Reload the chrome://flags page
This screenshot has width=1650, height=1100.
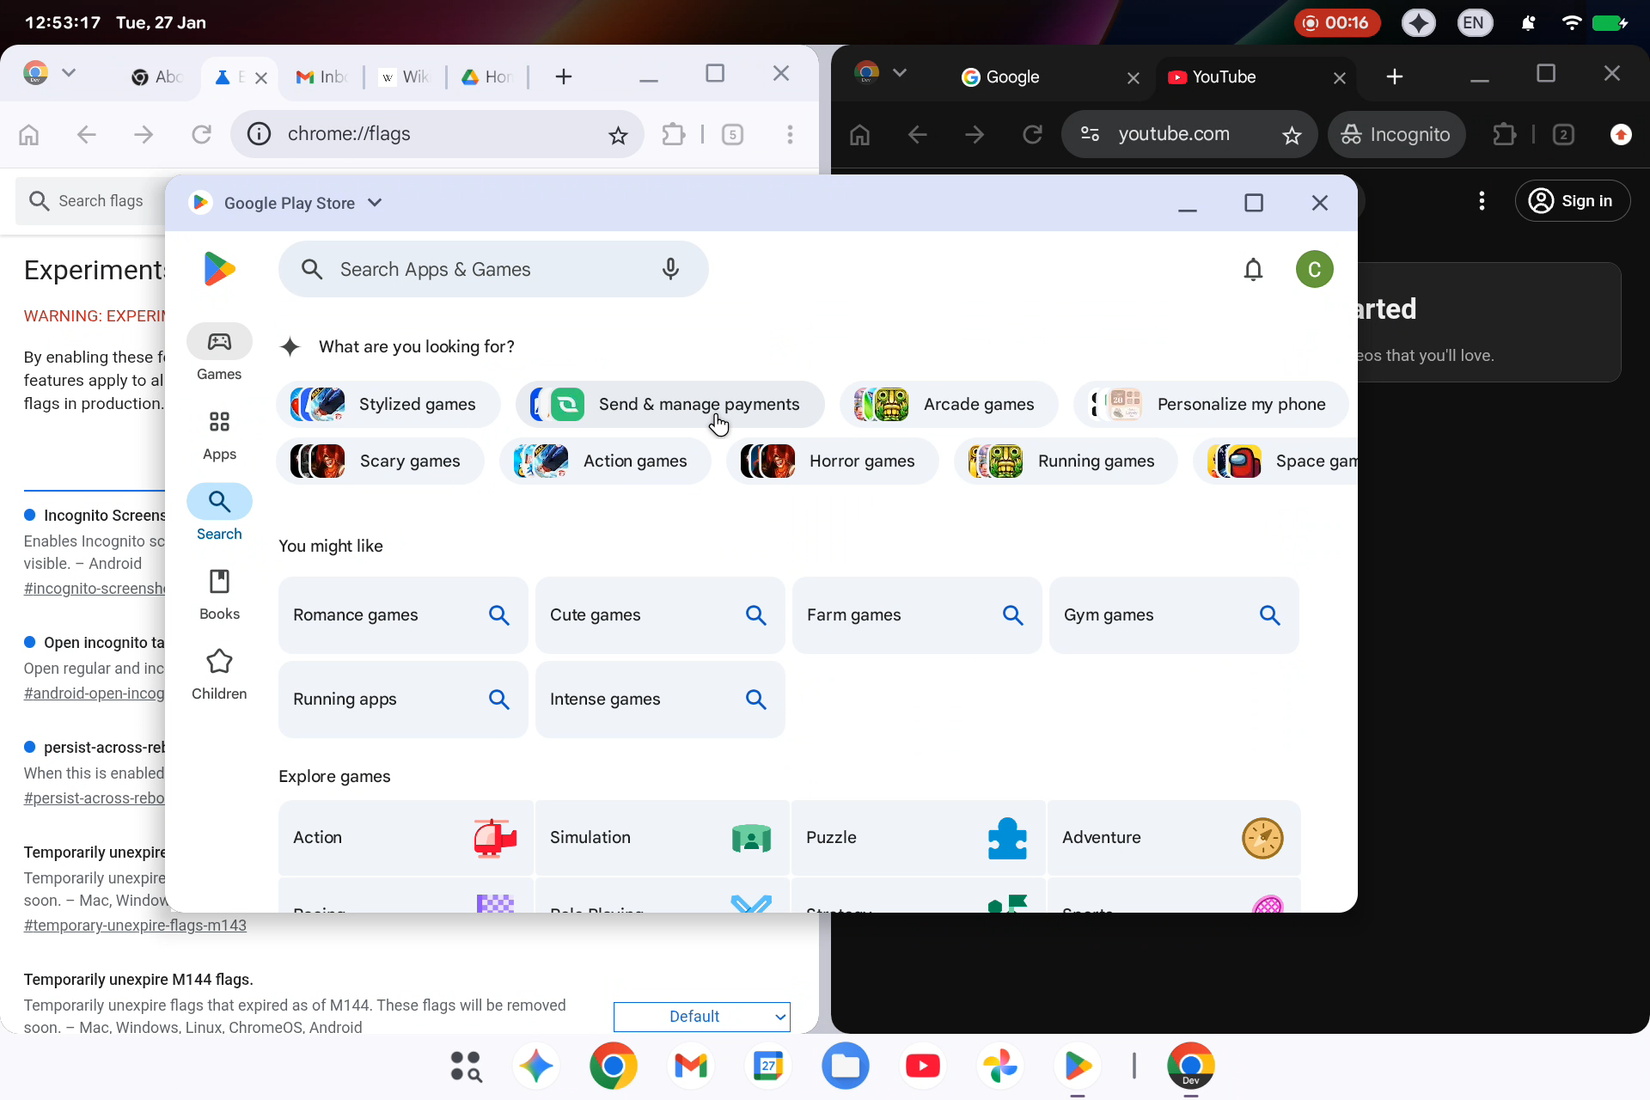pyautogui.click(x=201, y=134)
